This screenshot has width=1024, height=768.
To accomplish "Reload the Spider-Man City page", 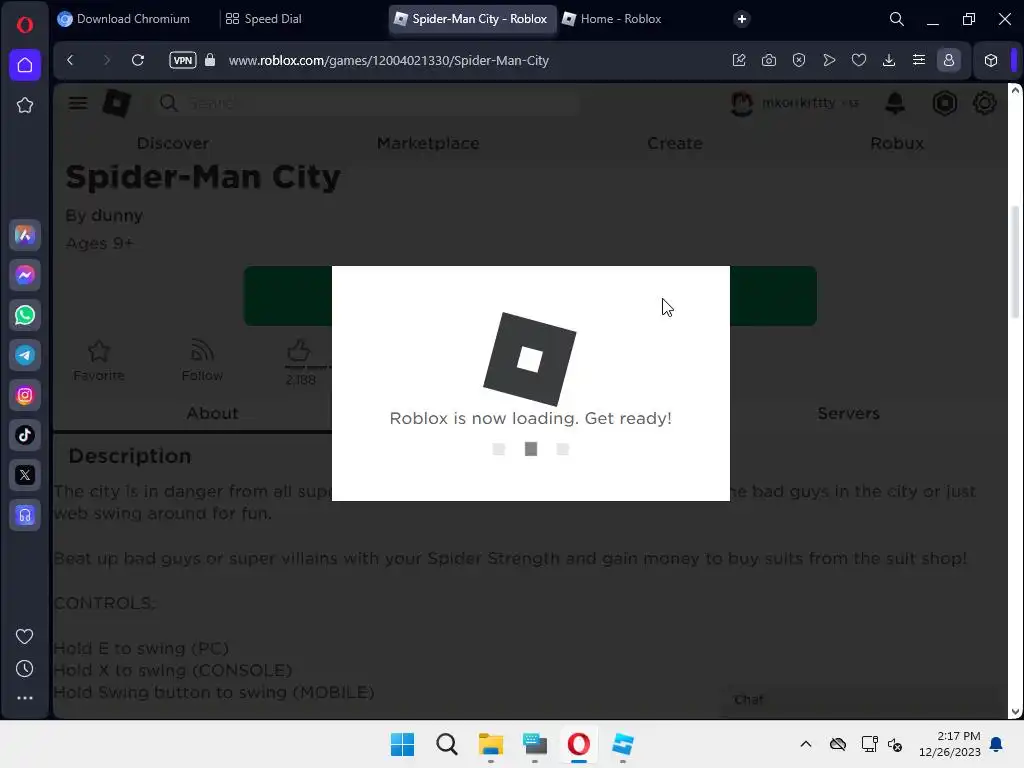I will pos(138,60).
